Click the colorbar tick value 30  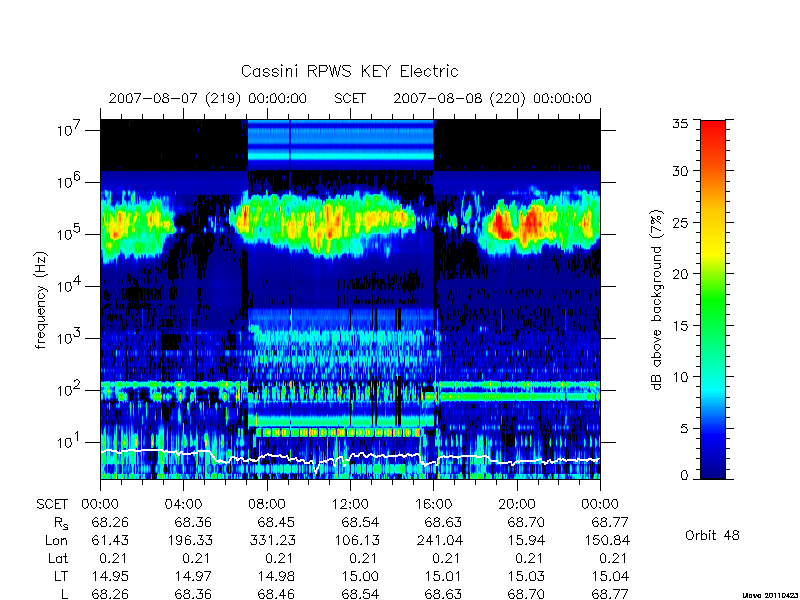[680, 171]
